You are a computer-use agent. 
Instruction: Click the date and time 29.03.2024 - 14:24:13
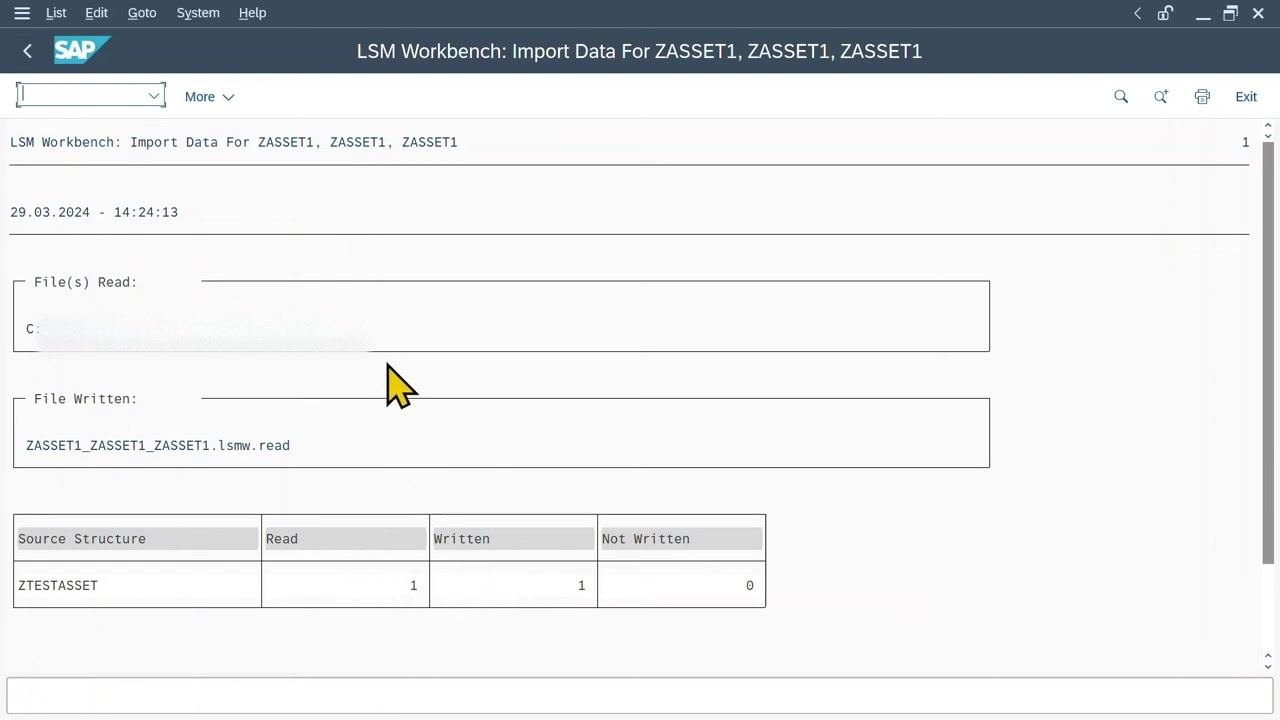[x=94, y=212]
